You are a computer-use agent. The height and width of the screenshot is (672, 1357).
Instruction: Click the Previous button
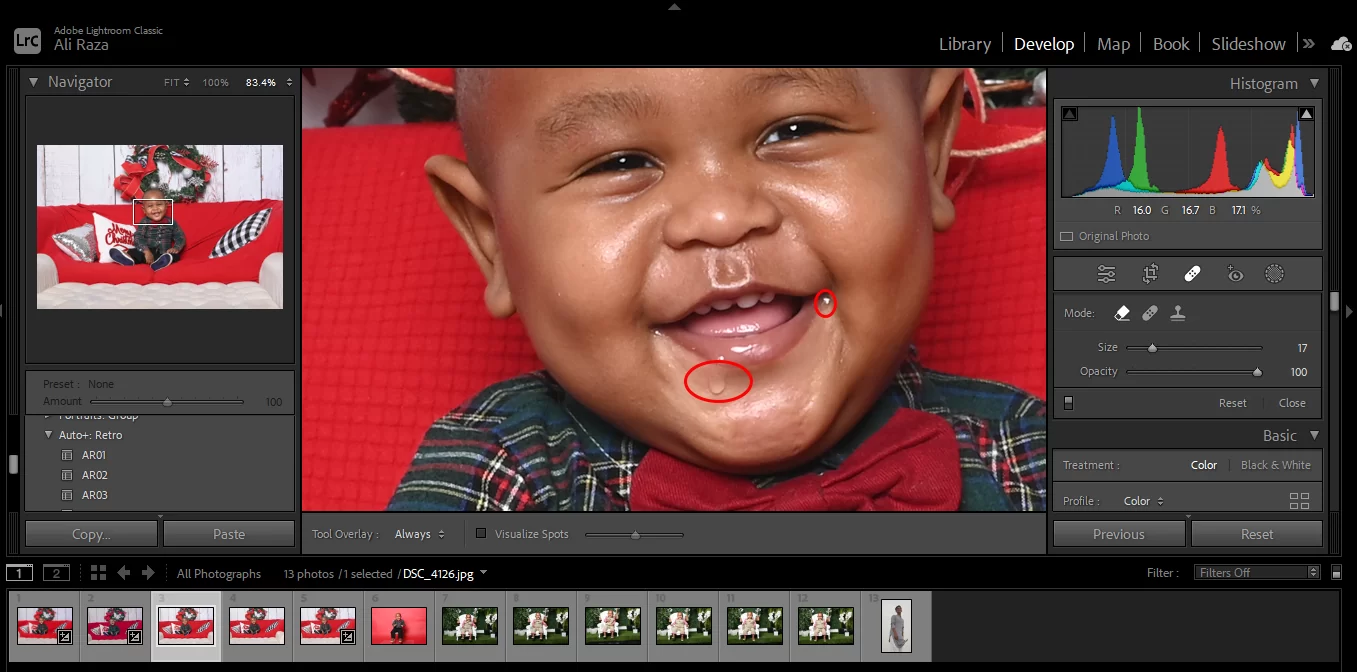[x=1119, y=534]
